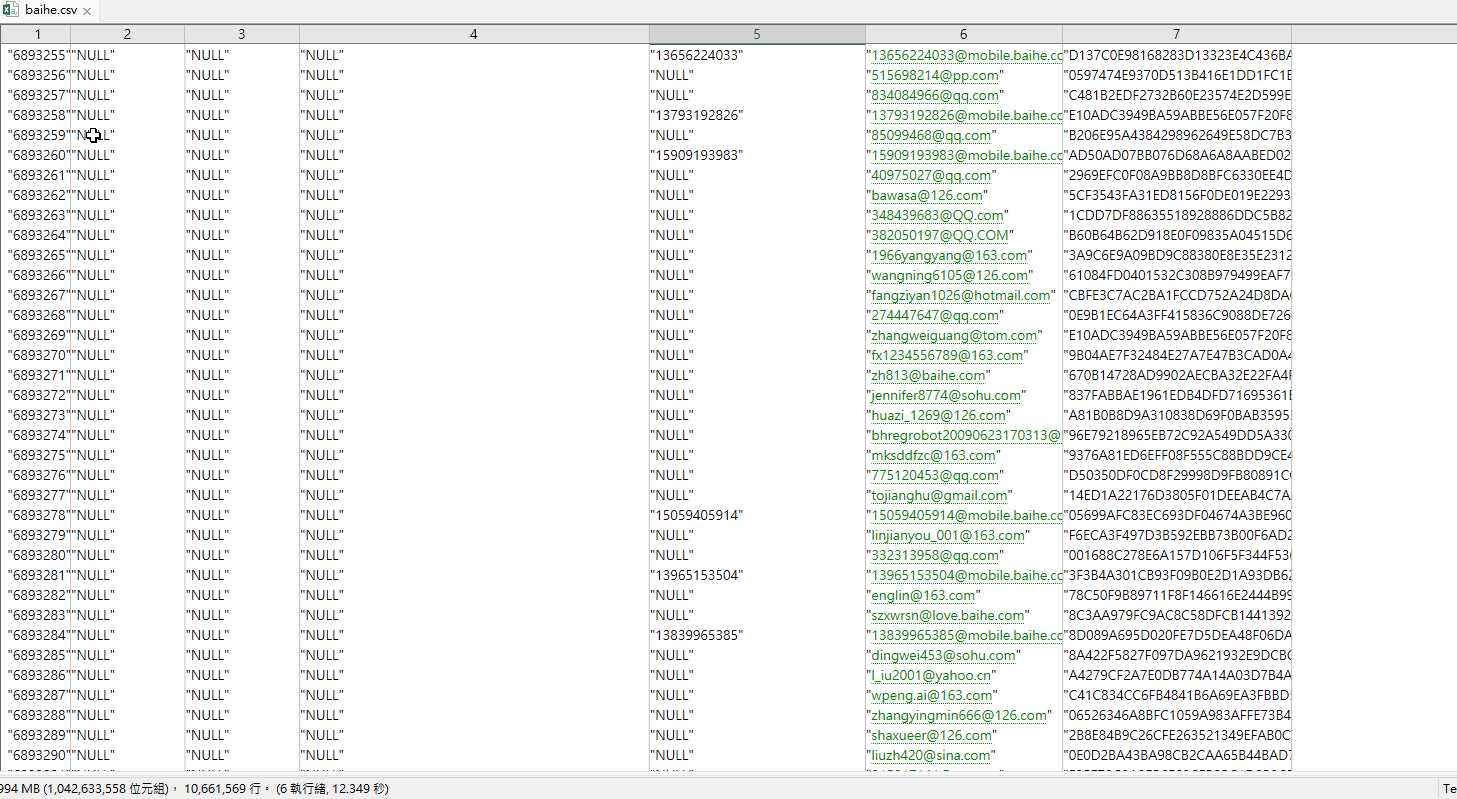Image resolution: width=1457 pixels, height=799 pixels.
Task: Follow the fx1234556789@163.com link
Action: coord(947,356)
